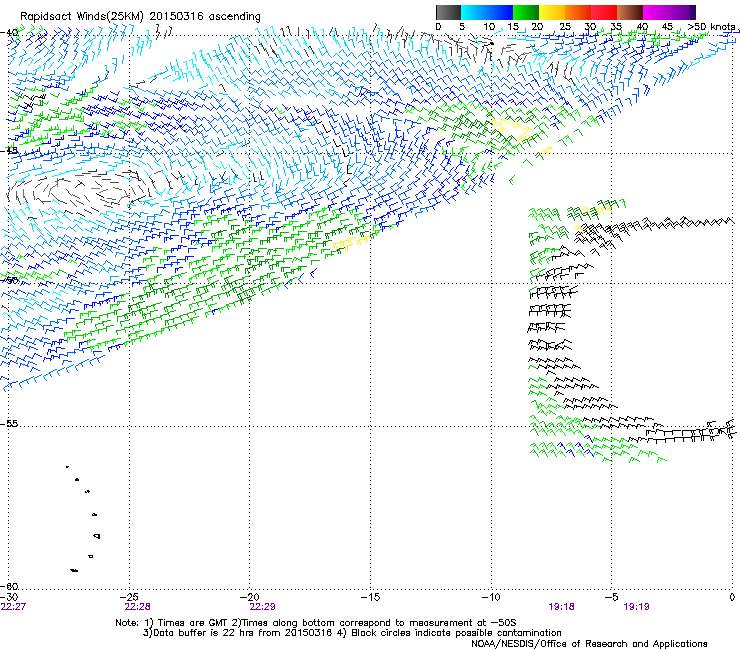The height and width of the screenshot is (650, 740).
Task: Click the longitude label '-20'
Action: click(x=251, y=597)
